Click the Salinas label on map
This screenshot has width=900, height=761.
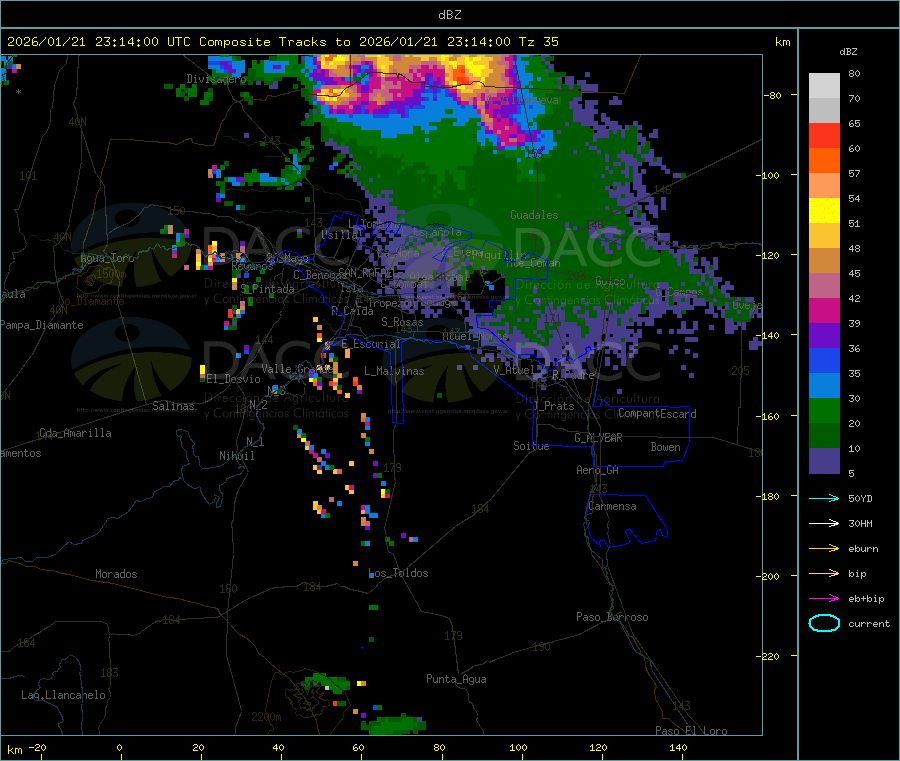[x=173, y=406]
